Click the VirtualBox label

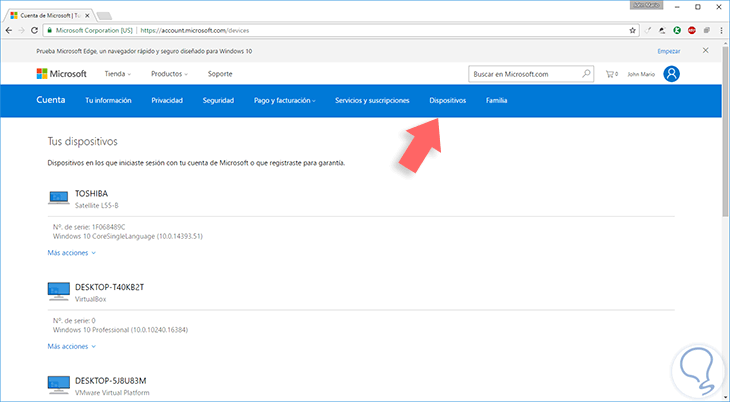point(90,299)
